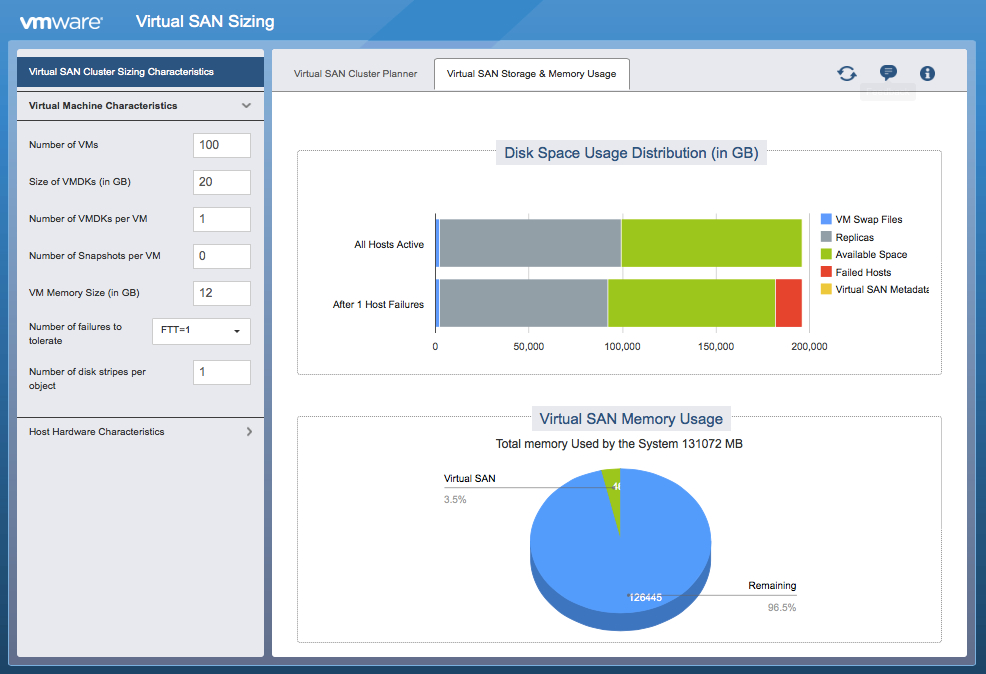The image size is (986, 674).
Task: Open the Number of failures to tolerate dropdown
Action: coord(201,330)
